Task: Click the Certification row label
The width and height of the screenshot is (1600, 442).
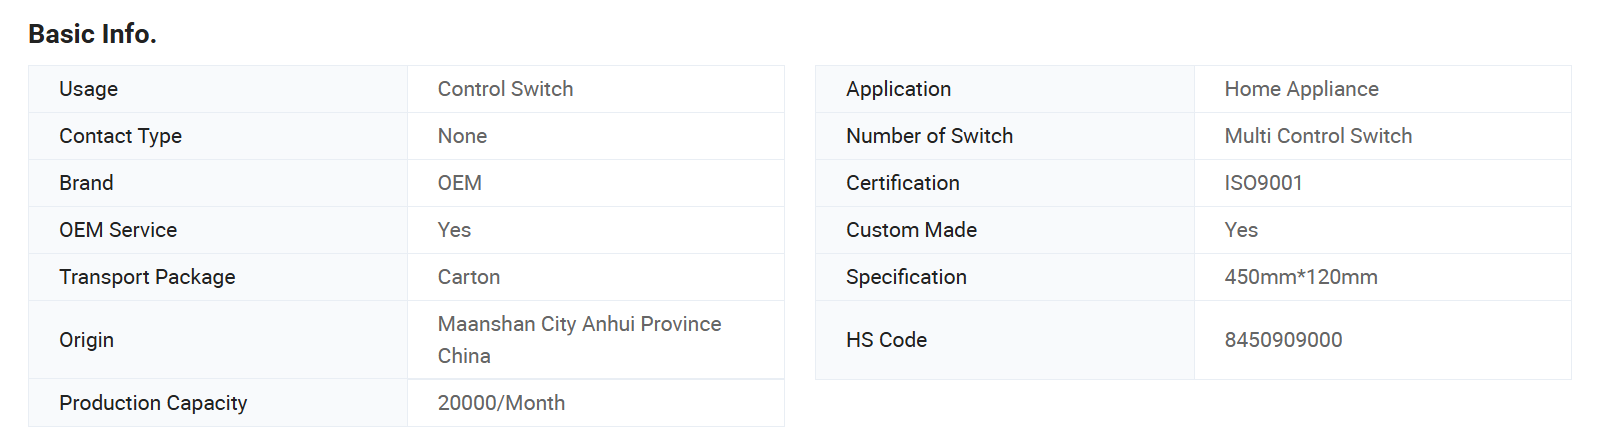Action: tap(902, 183)
